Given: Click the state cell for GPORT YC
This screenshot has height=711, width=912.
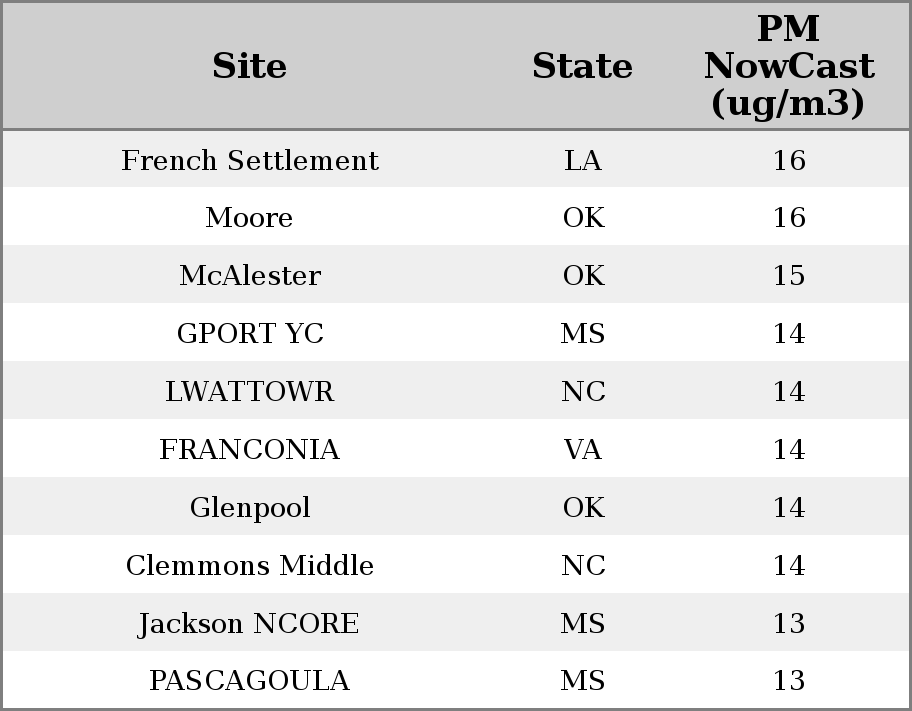Looking at the screenshot, I should [x=583, y=334].
